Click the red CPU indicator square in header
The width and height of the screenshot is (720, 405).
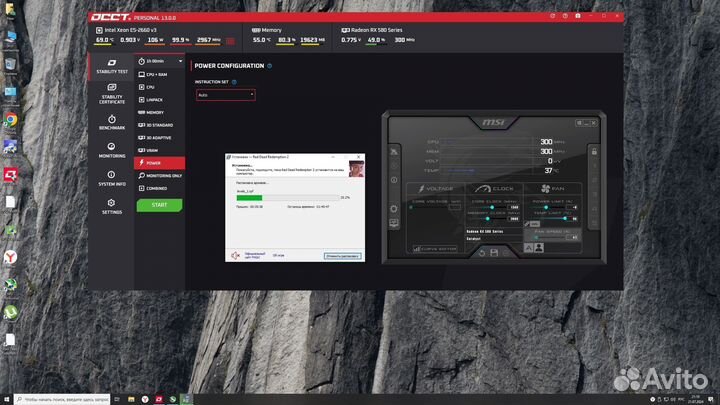(231, 41)
